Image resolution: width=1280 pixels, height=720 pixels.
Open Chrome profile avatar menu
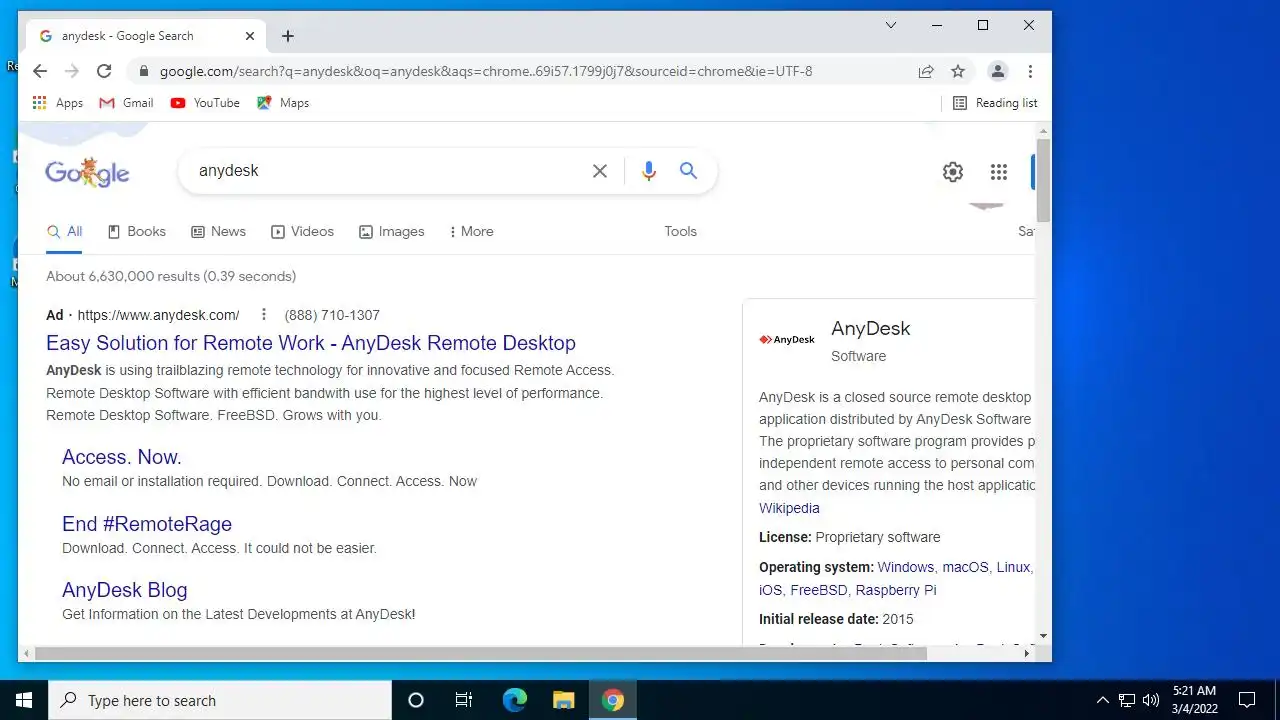click(997, 71)
